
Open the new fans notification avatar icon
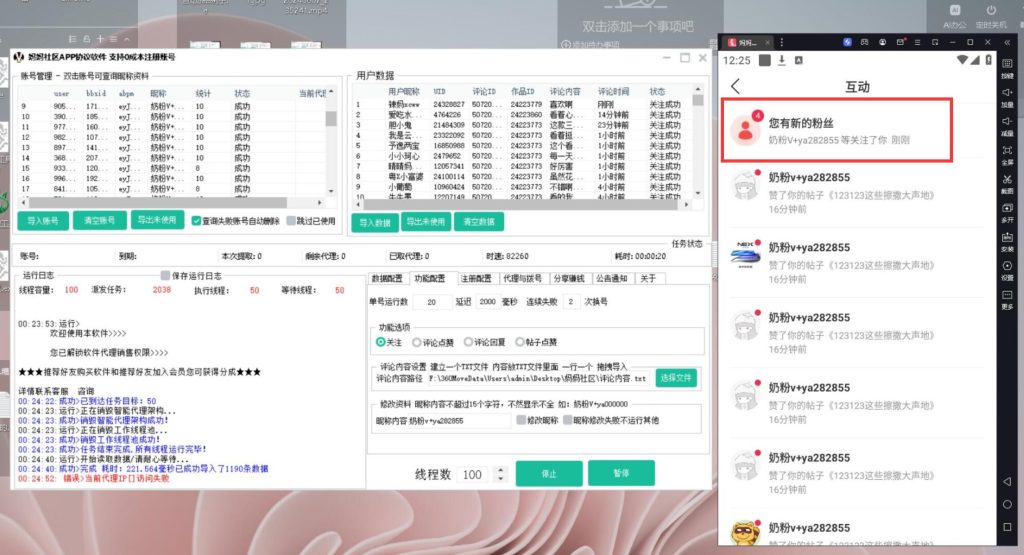pyautogui.click(x=743, y=128)
